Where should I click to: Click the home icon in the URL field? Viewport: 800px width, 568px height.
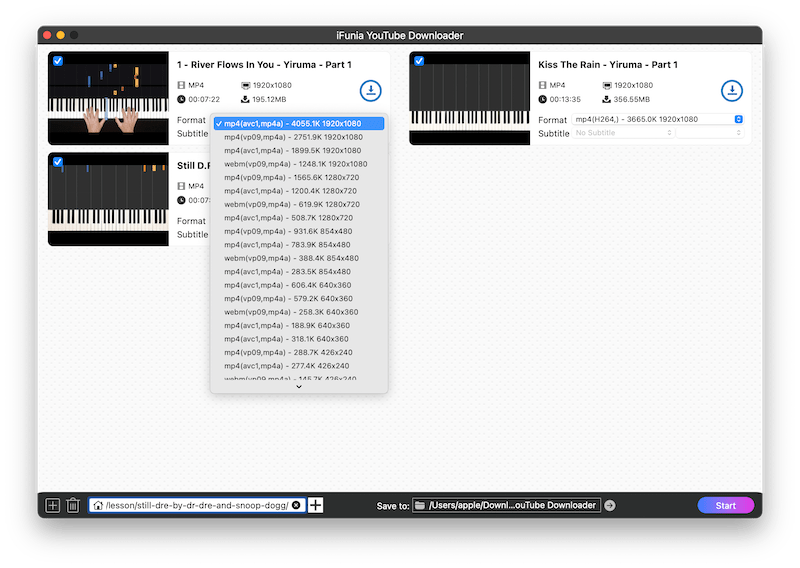click(x=98, y=505)
